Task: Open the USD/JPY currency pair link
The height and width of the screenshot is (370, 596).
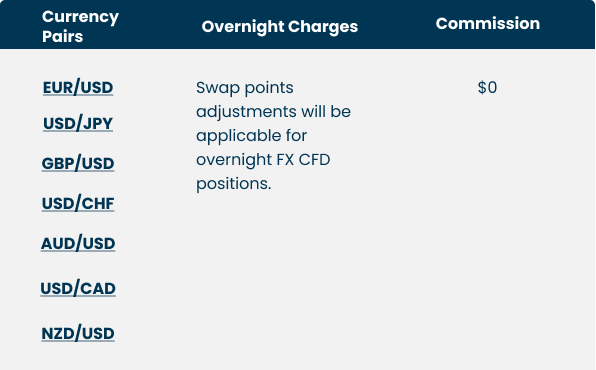Action: point(78,124)
